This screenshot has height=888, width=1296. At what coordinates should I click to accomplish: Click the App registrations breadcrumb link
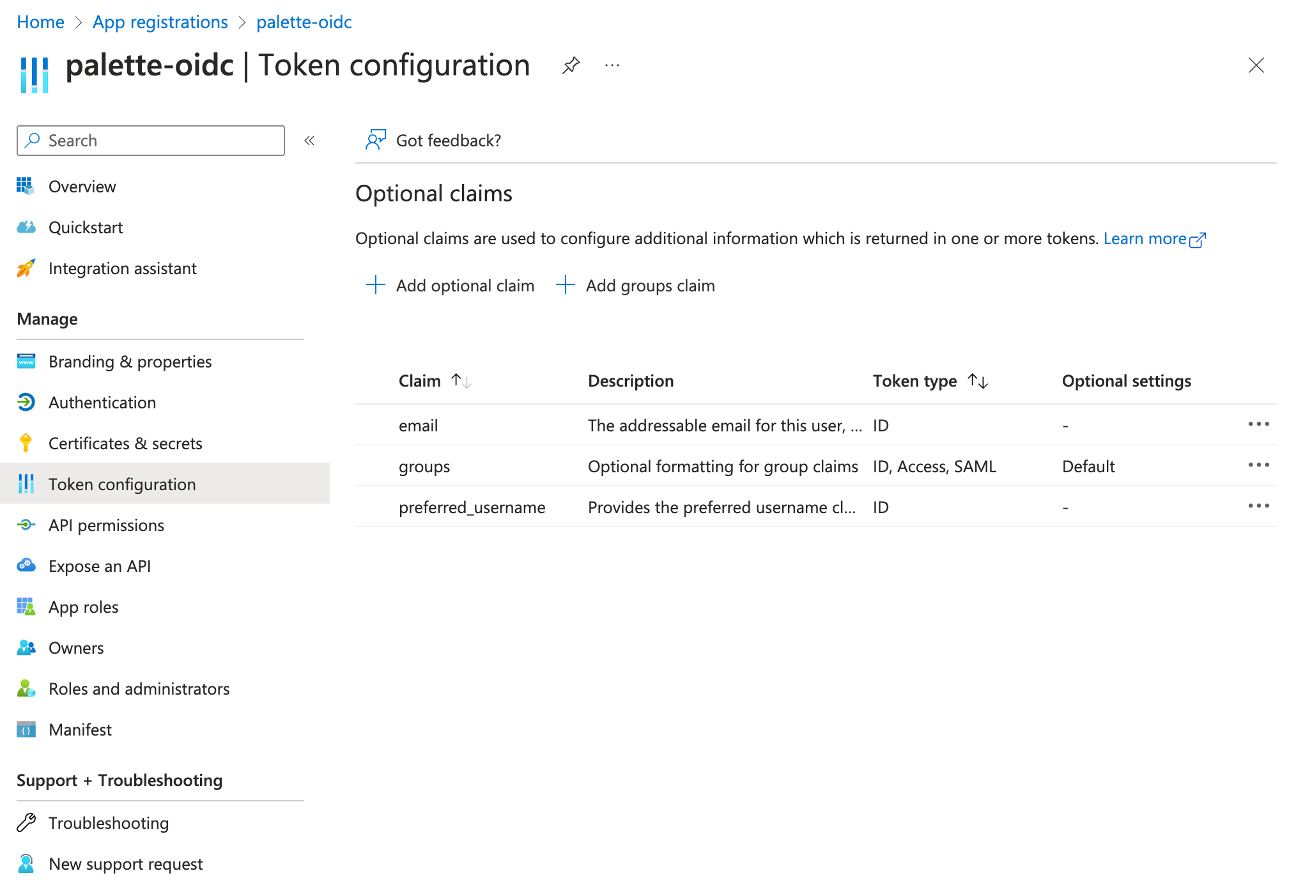[x=160, y=22]
